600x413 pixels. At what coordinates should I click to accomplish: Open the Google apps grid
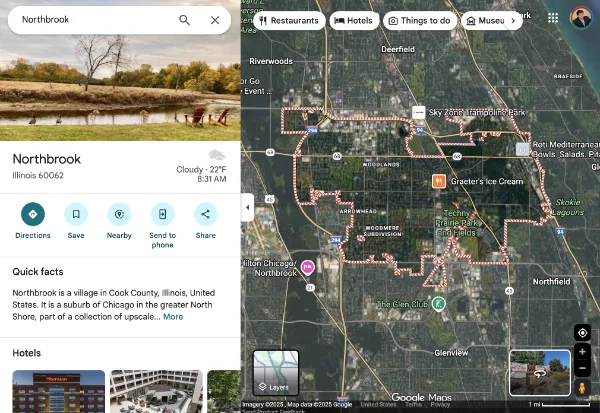(553, 18)
